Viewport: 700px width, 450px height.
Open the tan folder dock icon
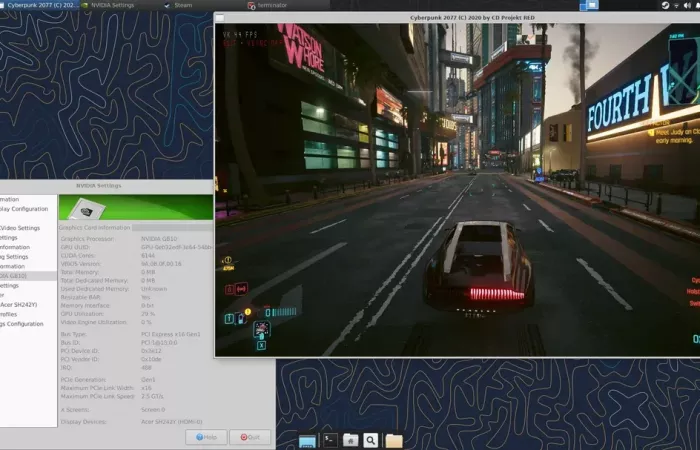[x=394, y=441]
